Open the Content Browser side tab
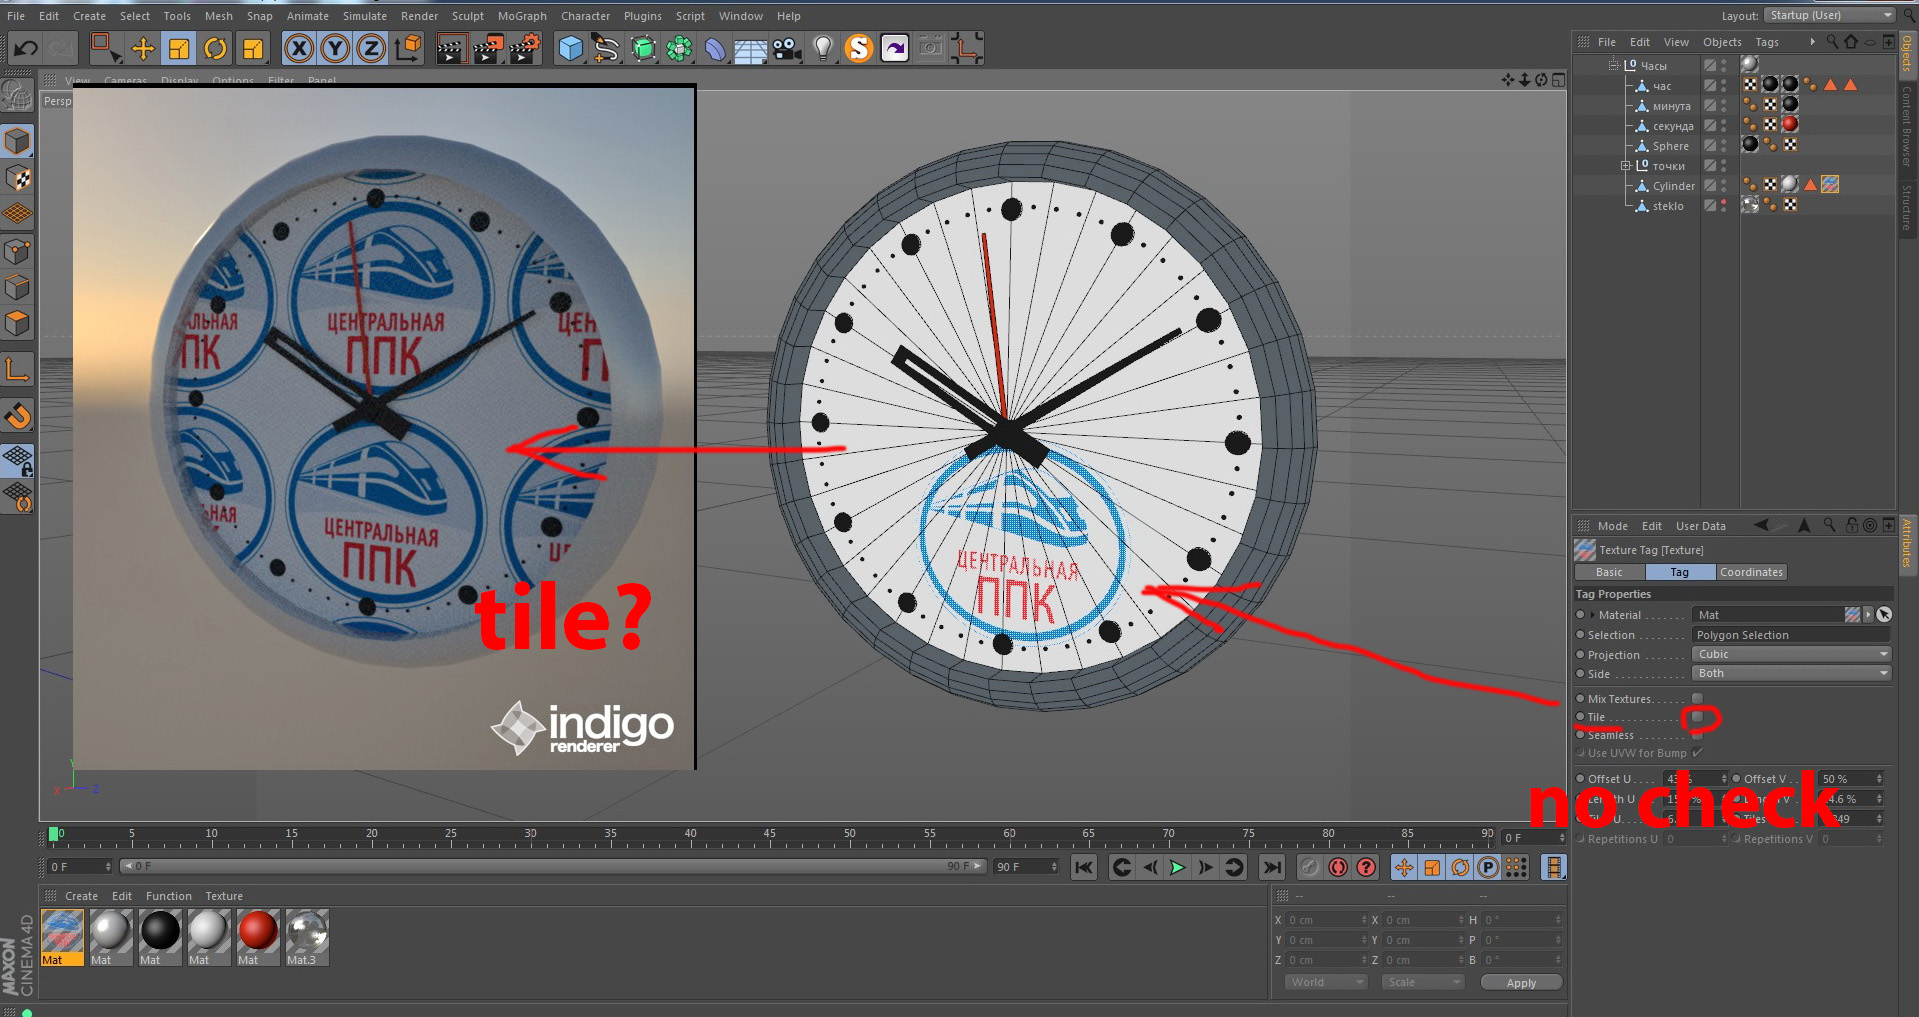The image size is (1919, 1017). pos(1908,125)
